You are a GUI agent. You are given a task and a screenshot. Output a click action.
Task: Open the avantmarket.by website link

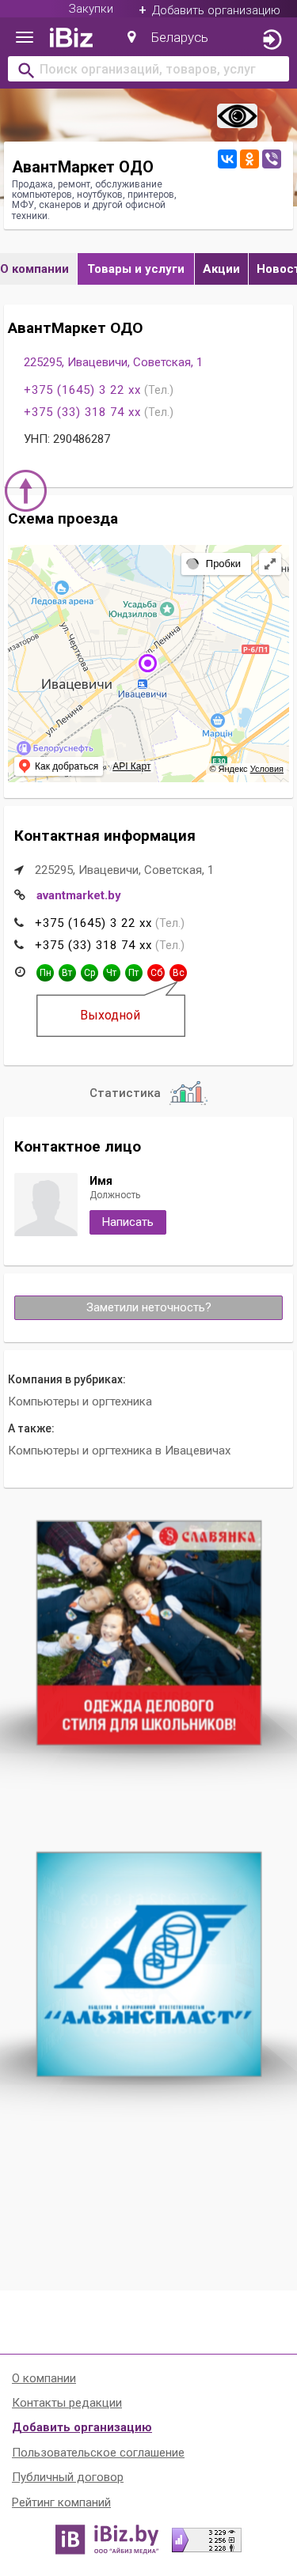pyautogui.click(x=78, y=895)
